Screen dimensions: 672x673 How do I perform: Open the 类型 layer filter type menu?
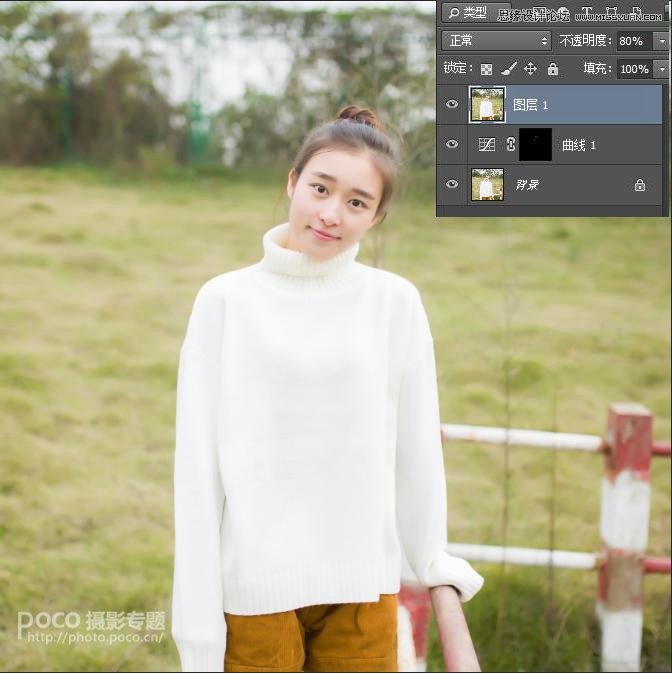point(466,12)
